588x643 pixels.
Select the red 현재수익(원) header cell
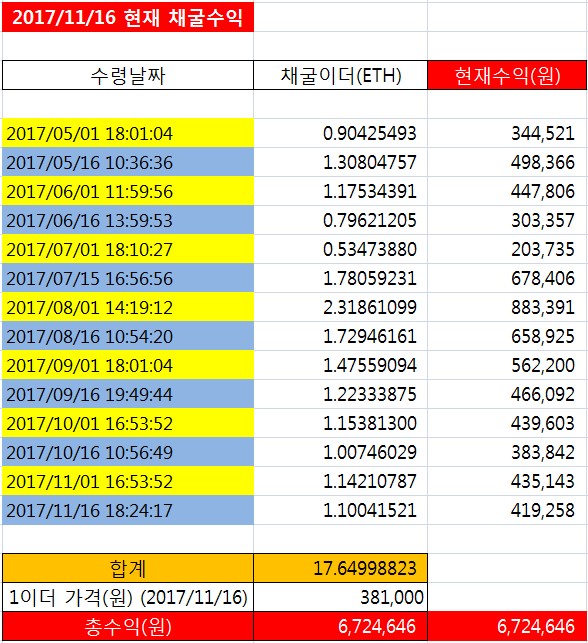click(507, 75)
